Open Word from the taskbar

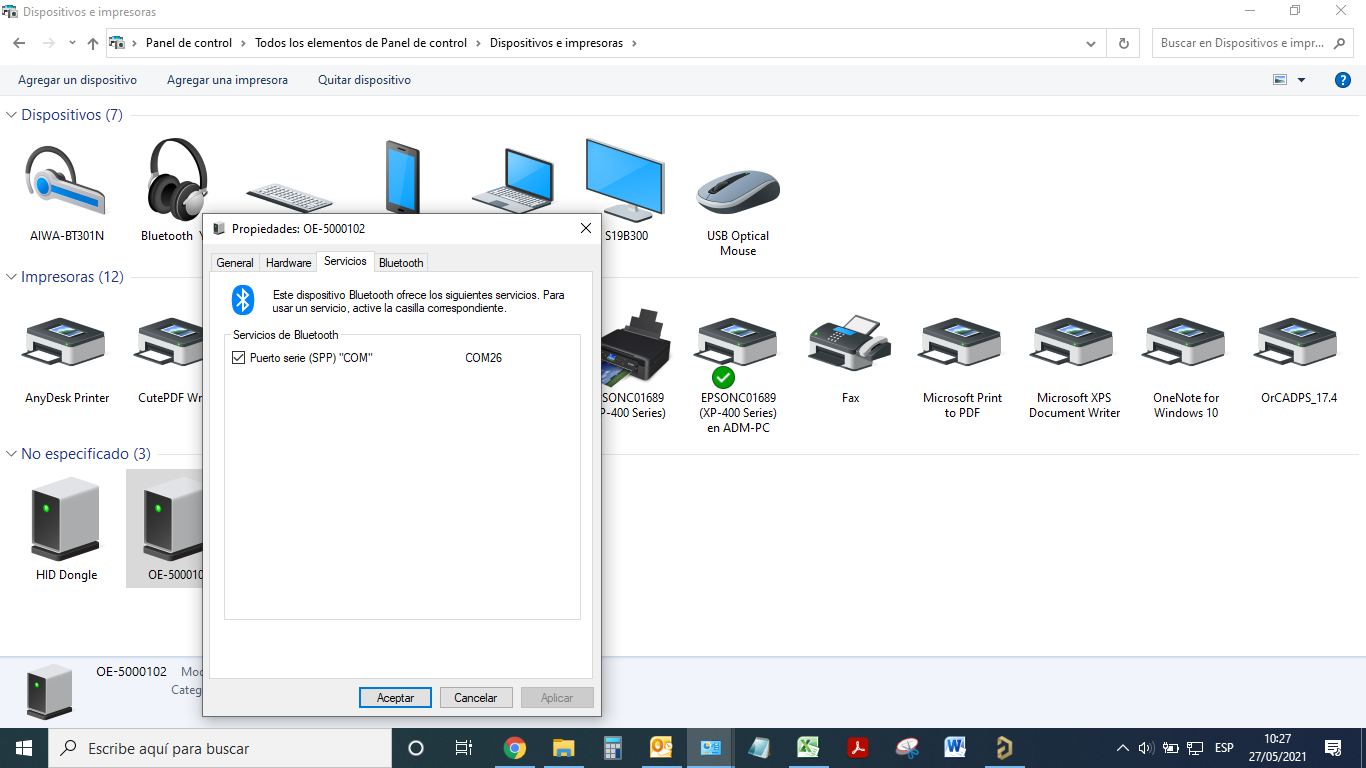click(955, 748)
